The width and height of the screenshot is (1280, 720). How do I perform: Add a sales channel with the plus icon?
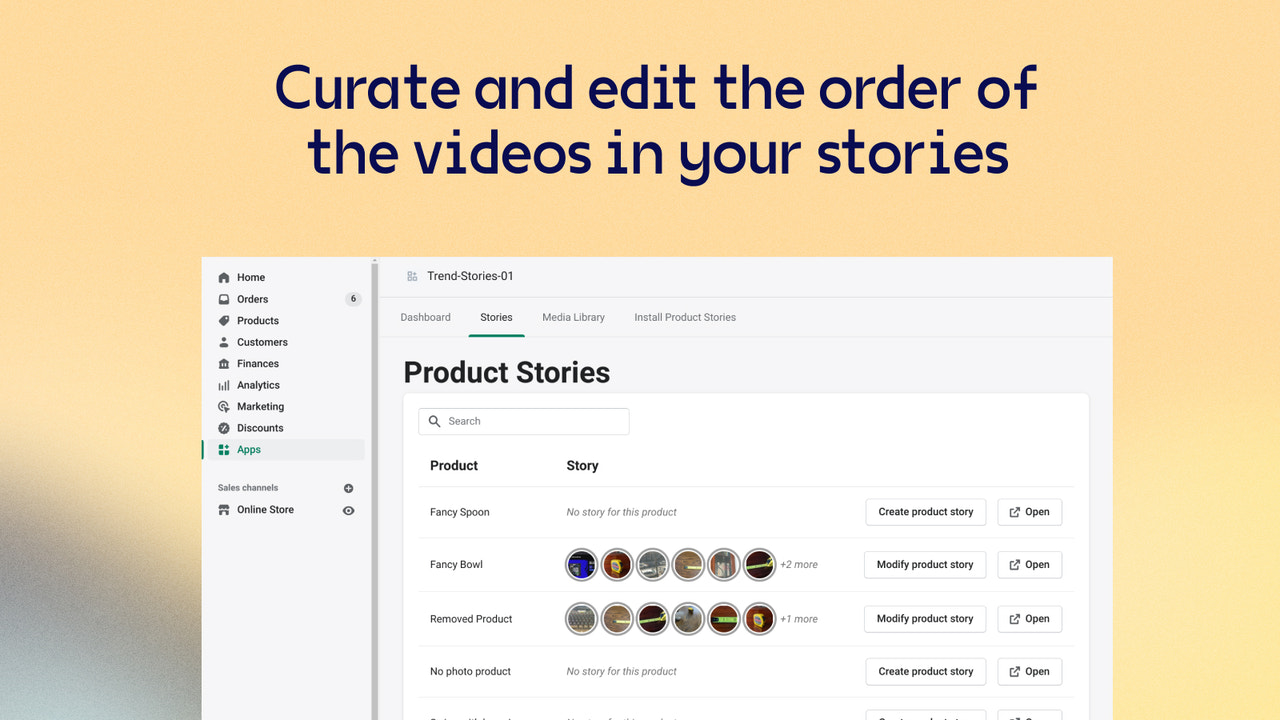click(348, 488)
